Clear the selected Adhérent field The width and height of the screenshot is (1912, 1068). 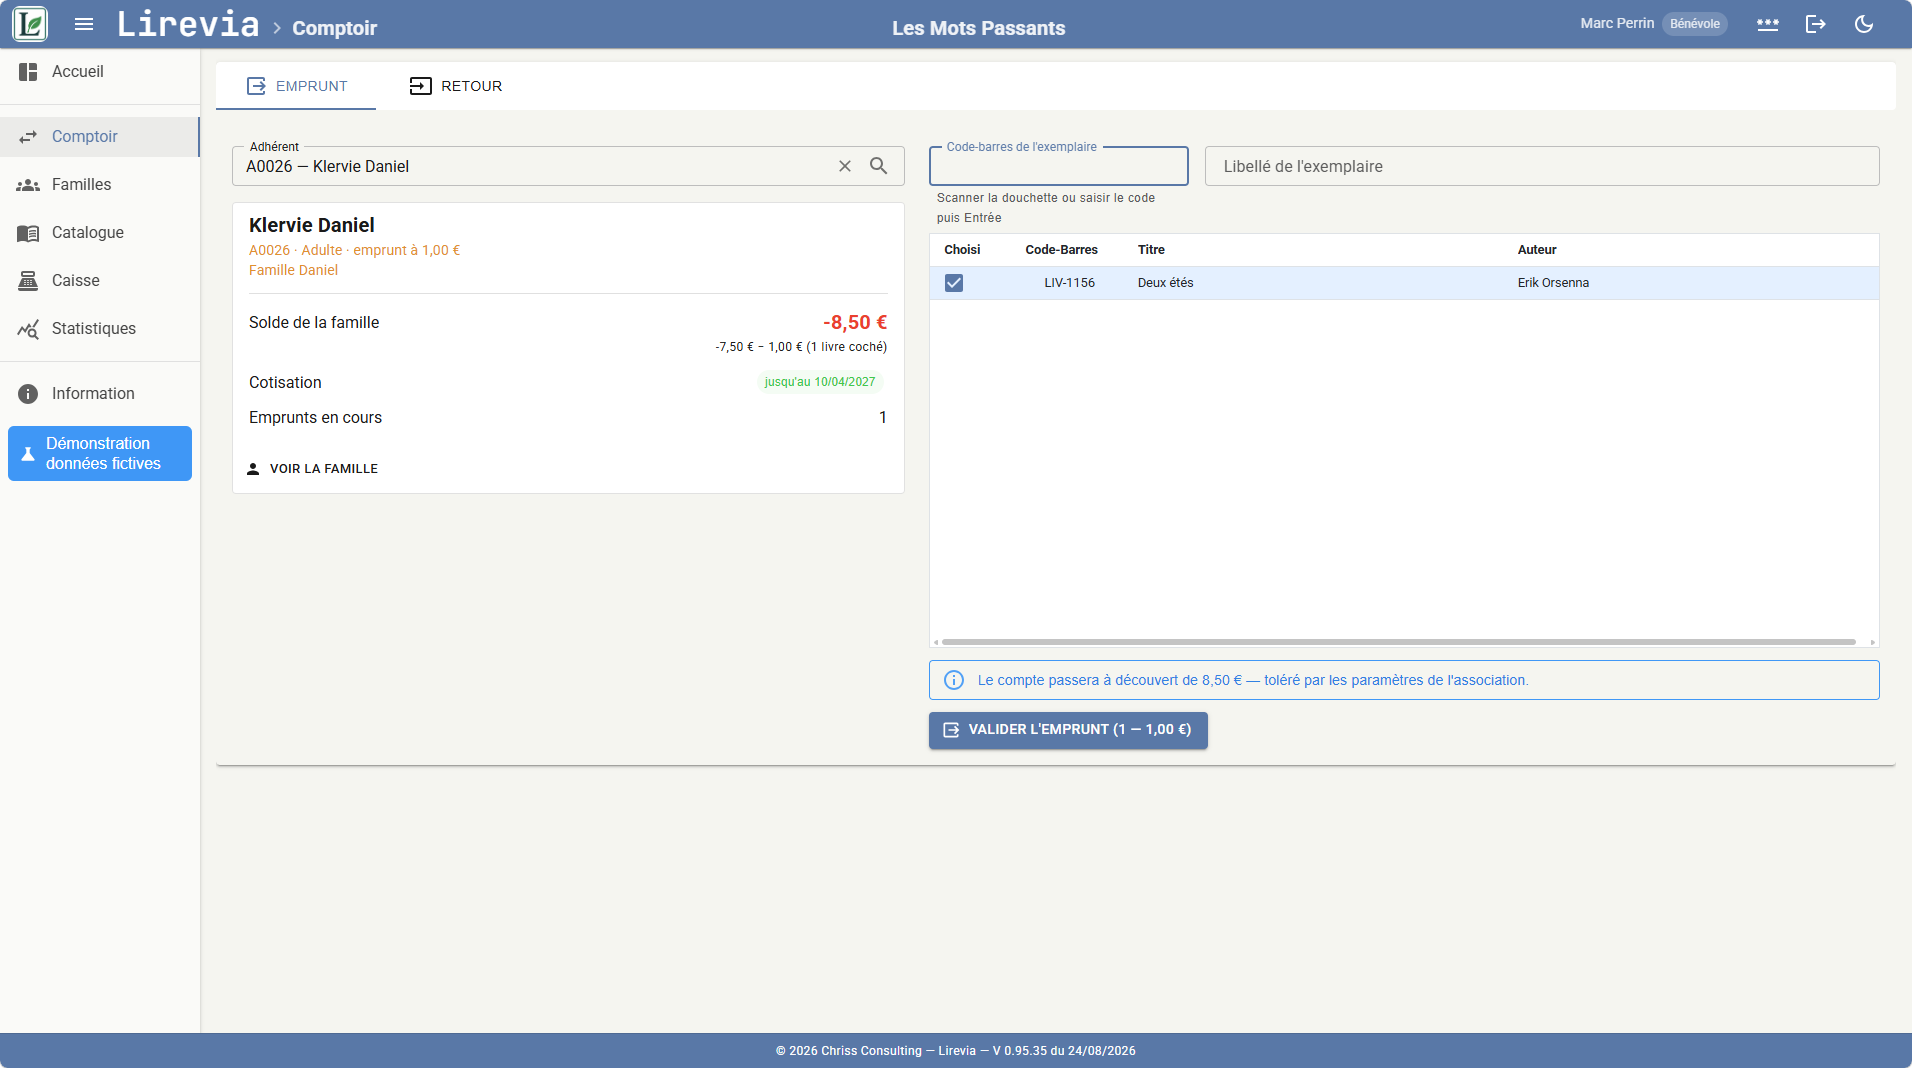(x=845, y=166)
